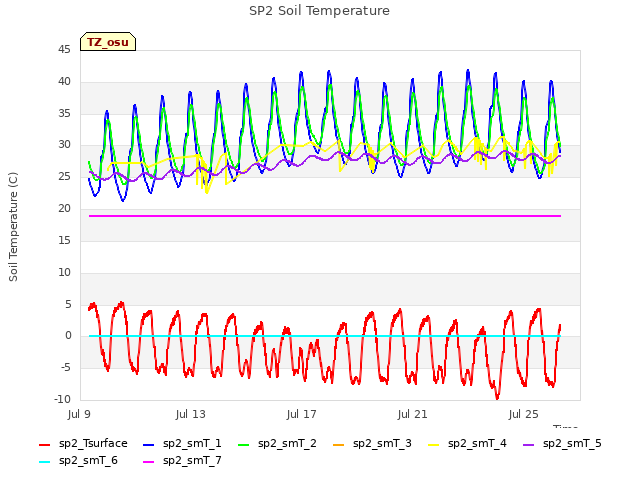The width and height of the screenshot is (640, 480).
Task: Click the TZ_osu annotation label
Action: [x=108, y=42]
